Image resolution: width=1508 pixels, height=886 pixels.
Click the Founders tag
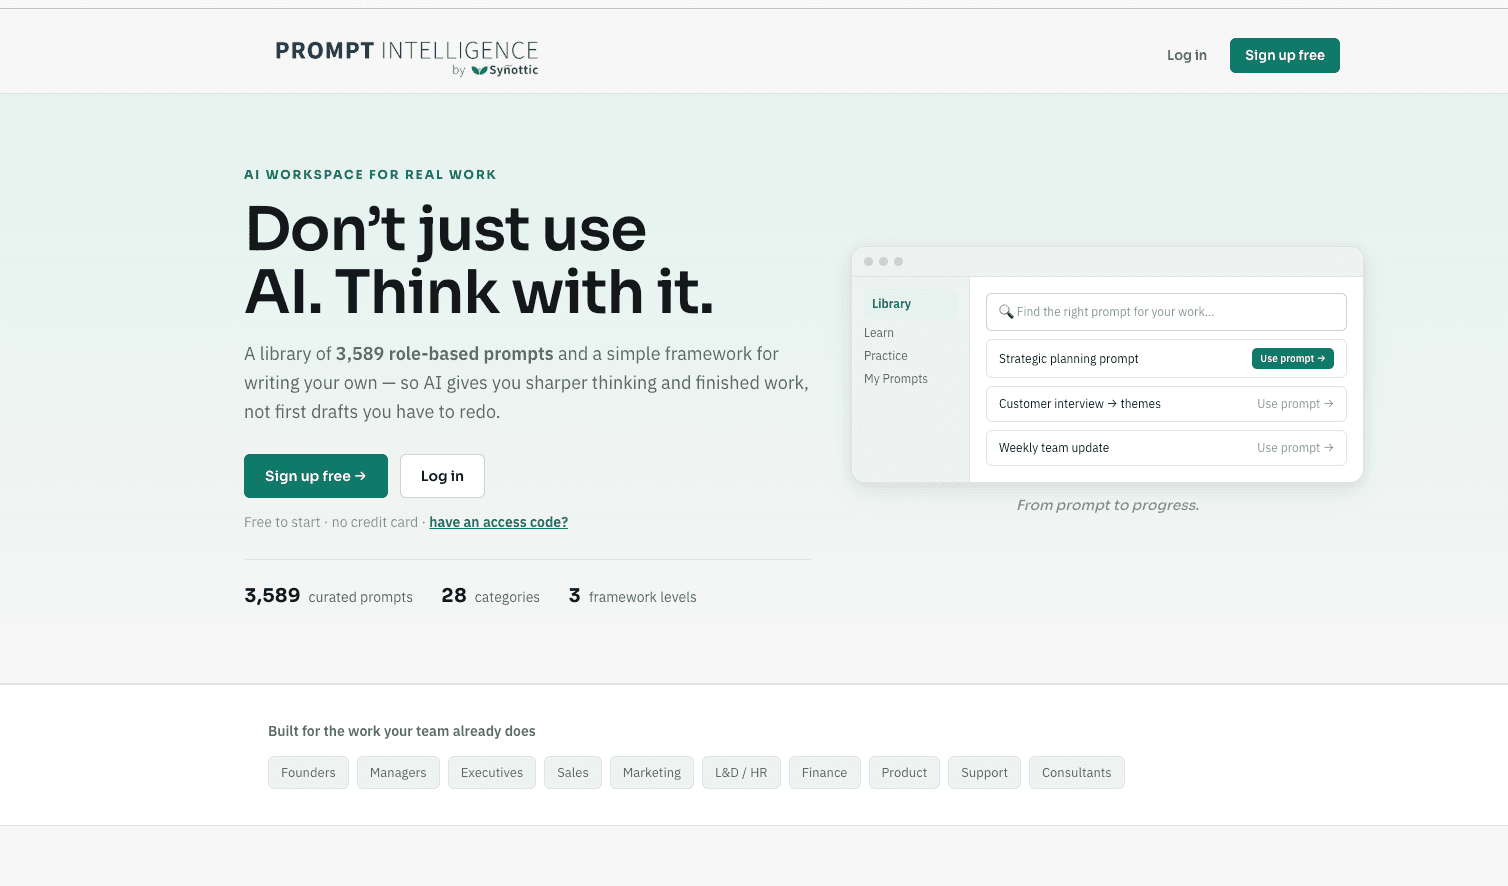coord(308,773)
